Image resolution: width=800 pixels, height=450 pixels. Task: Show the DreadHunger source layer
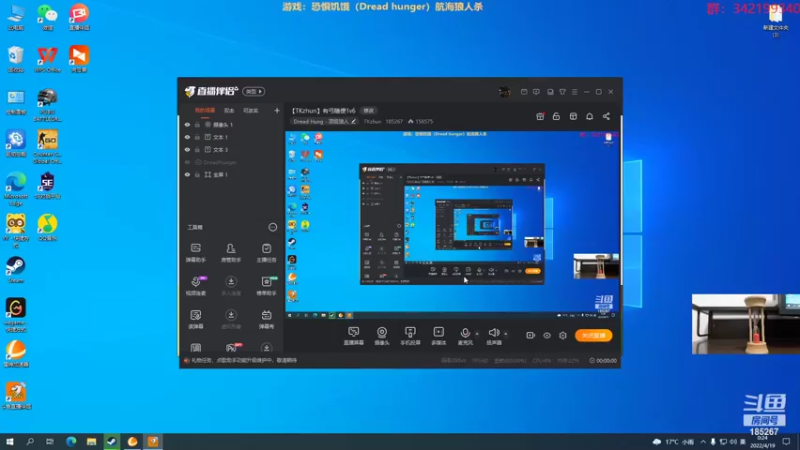pos(187,162)
